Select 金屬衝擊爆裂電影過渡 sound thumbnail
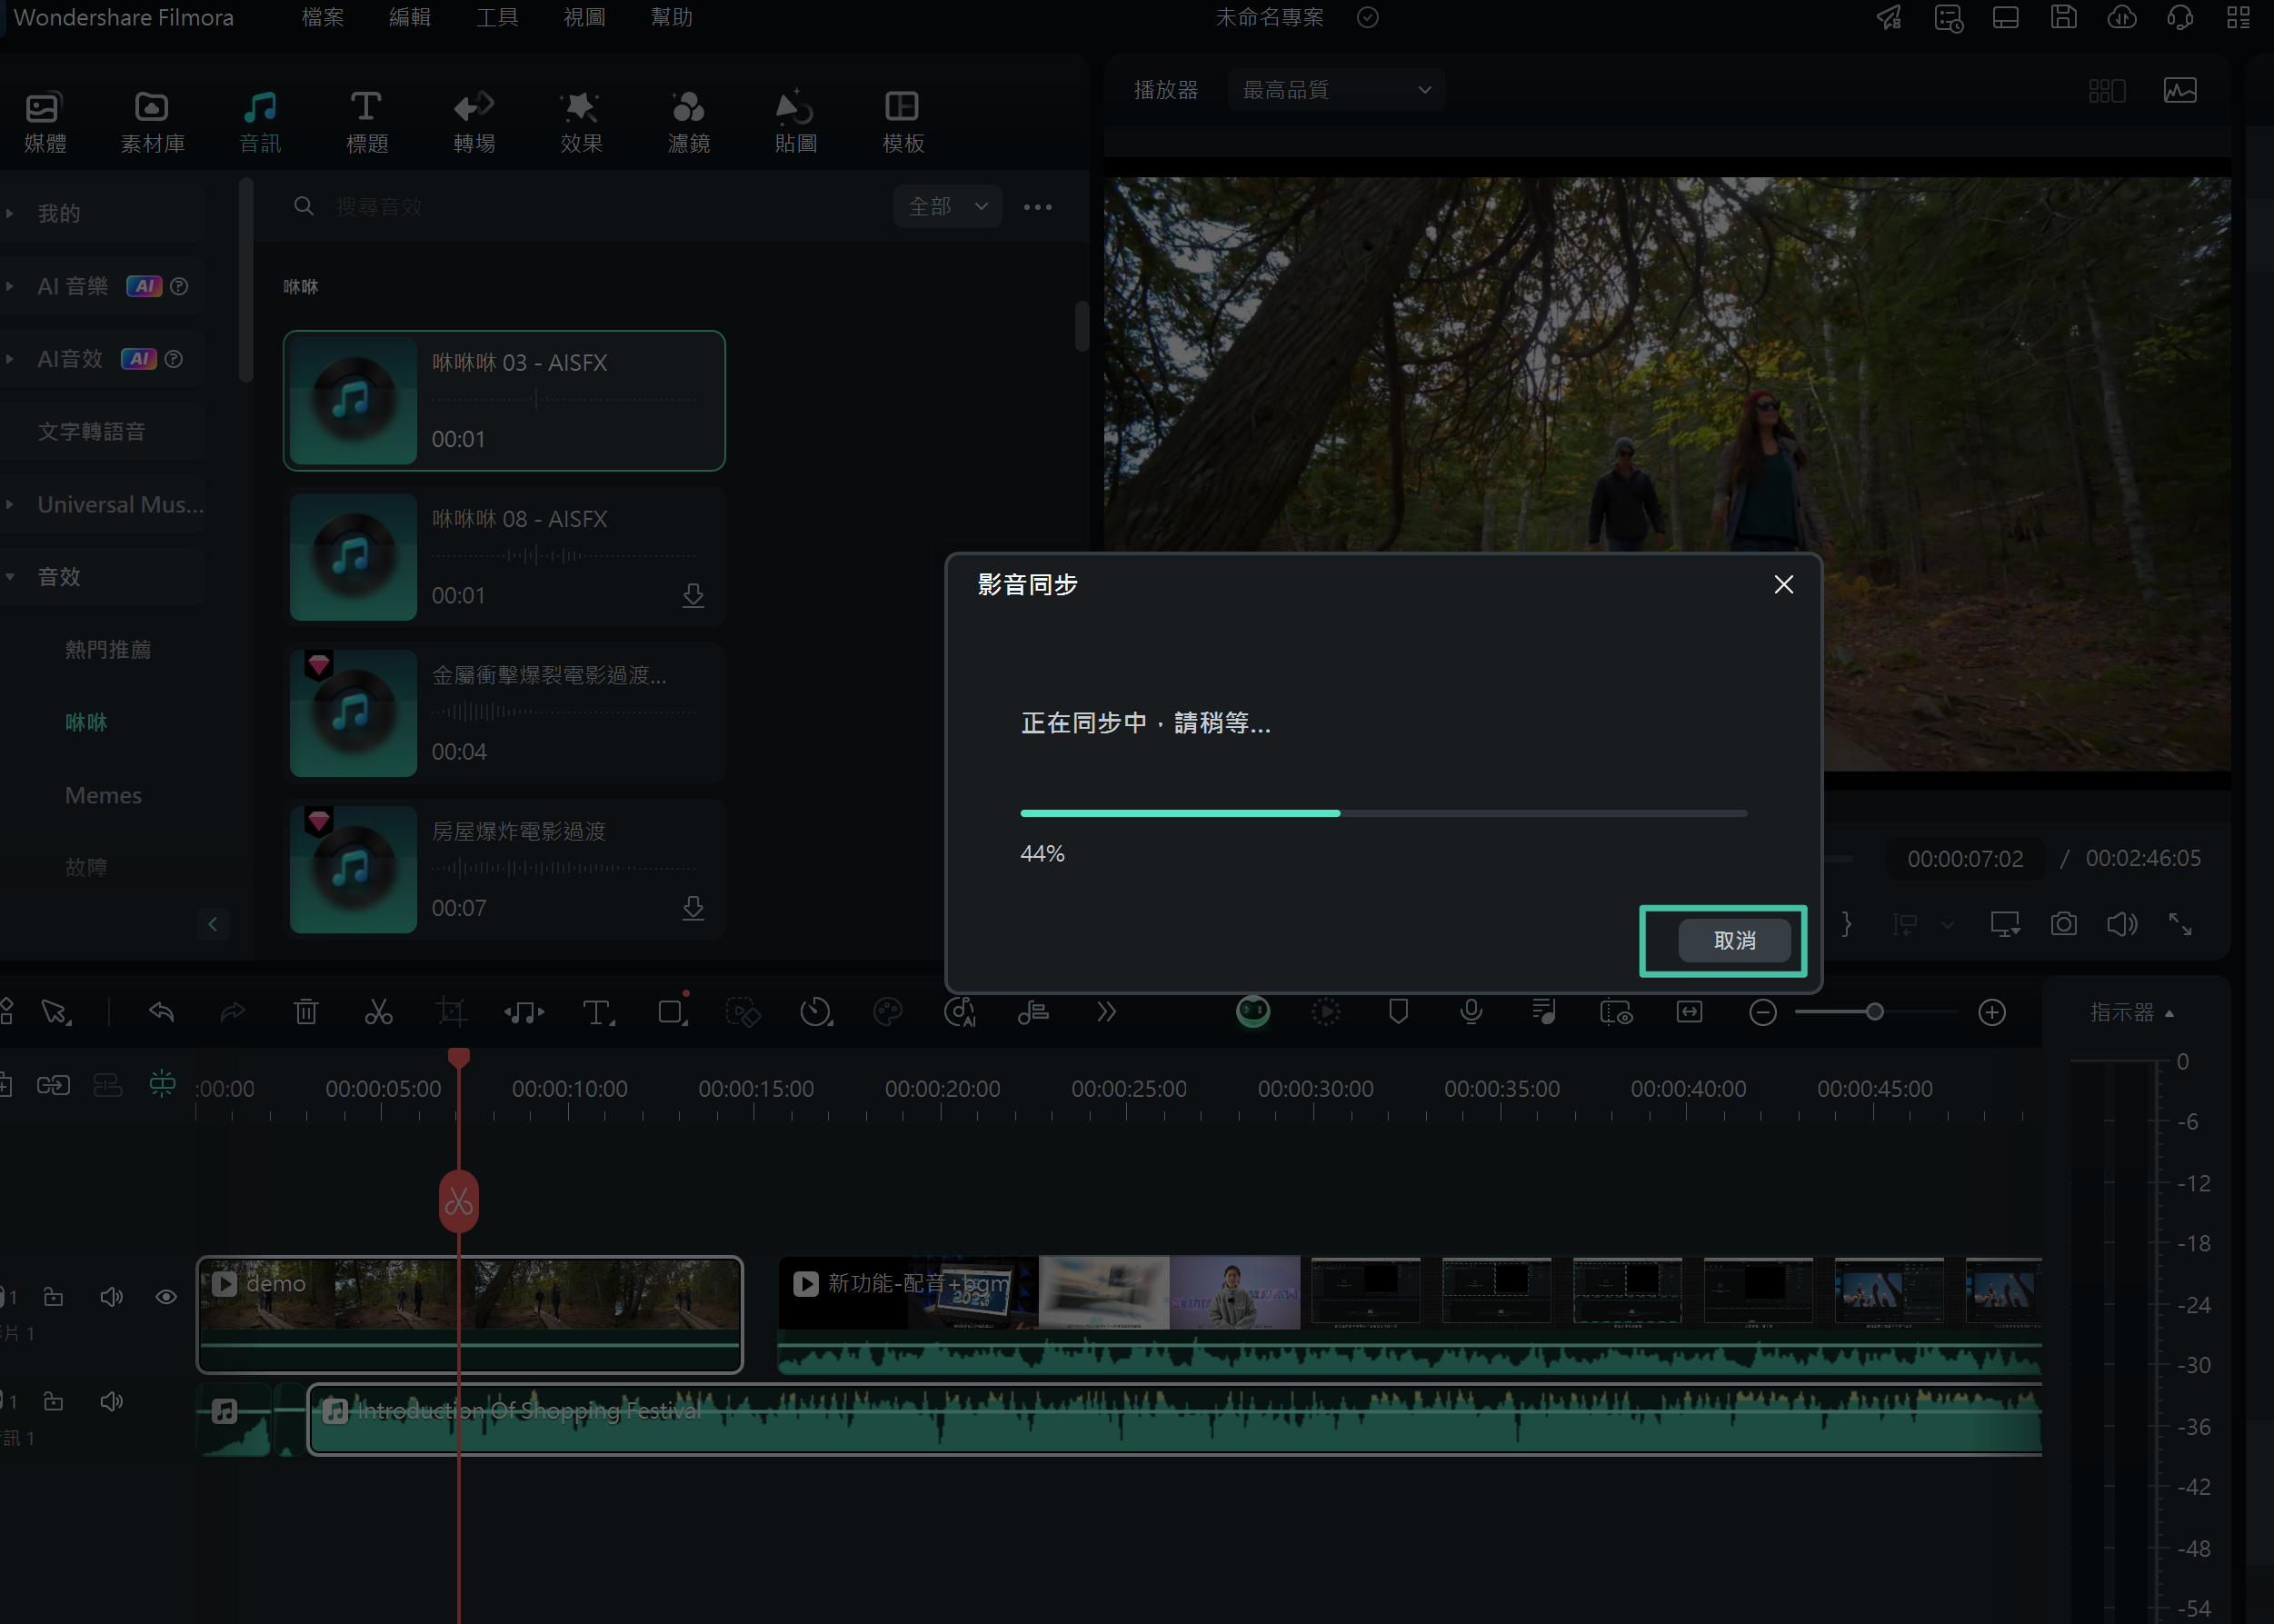Image resolution: width=2274 pixels, height=1624 pixels. [353, 713]
